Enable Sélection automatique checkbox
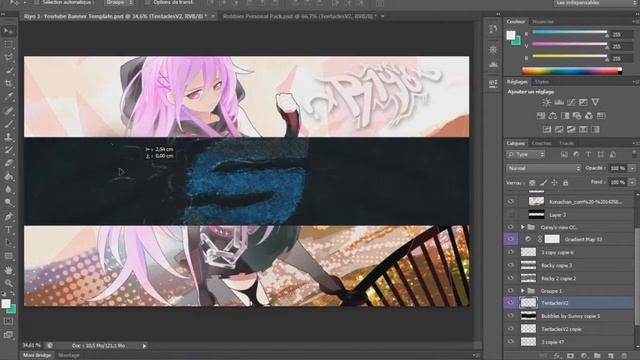 click(x=36, y=2)
